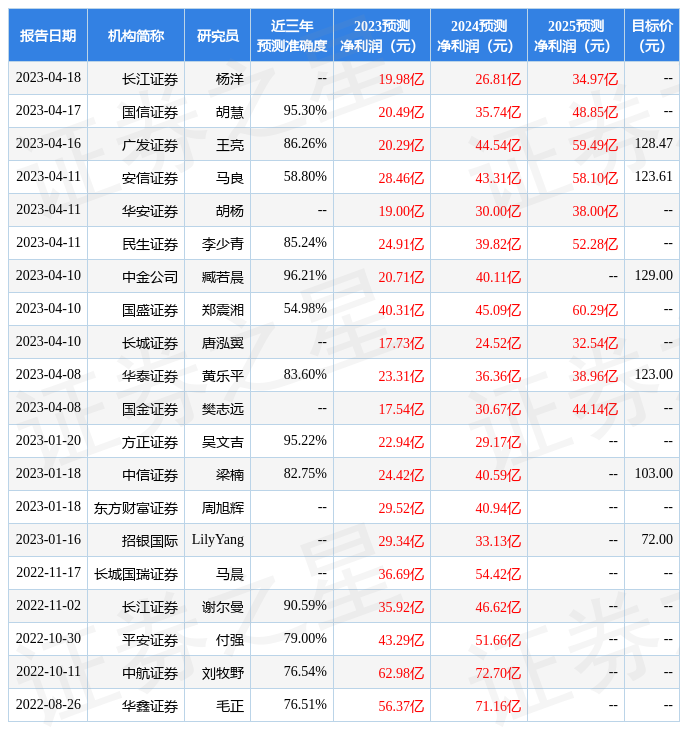Screen dimensions: 680x730
Task: Select the 长城国瑞证券 institution cell
Action: [x=136, y=574]
